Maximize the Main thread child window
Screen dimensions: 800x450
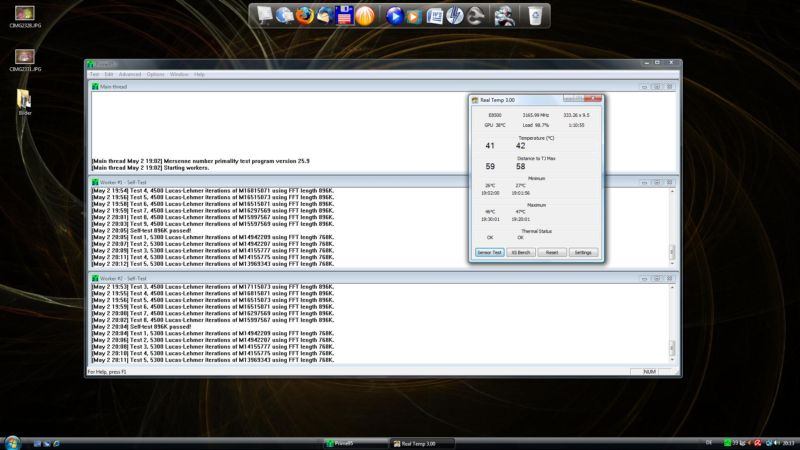coord(657,87)
